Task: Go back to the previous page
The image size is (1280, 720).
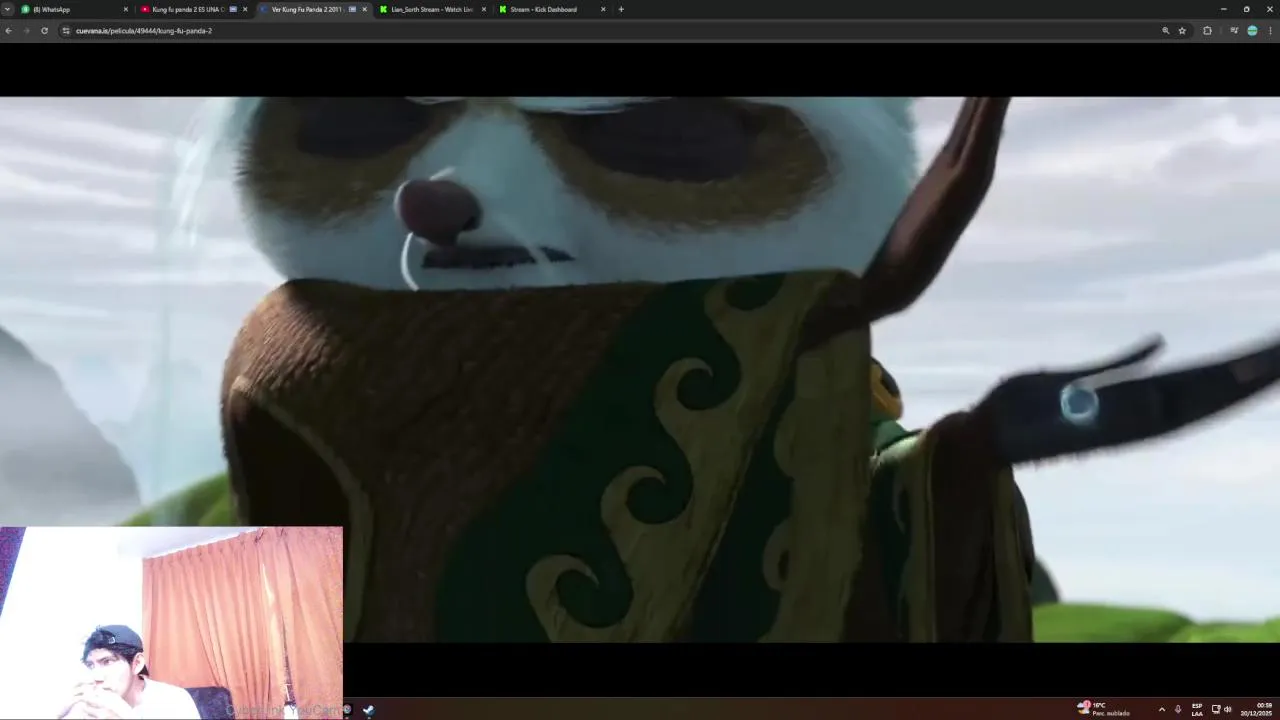Action: click(x=8, y=31)
